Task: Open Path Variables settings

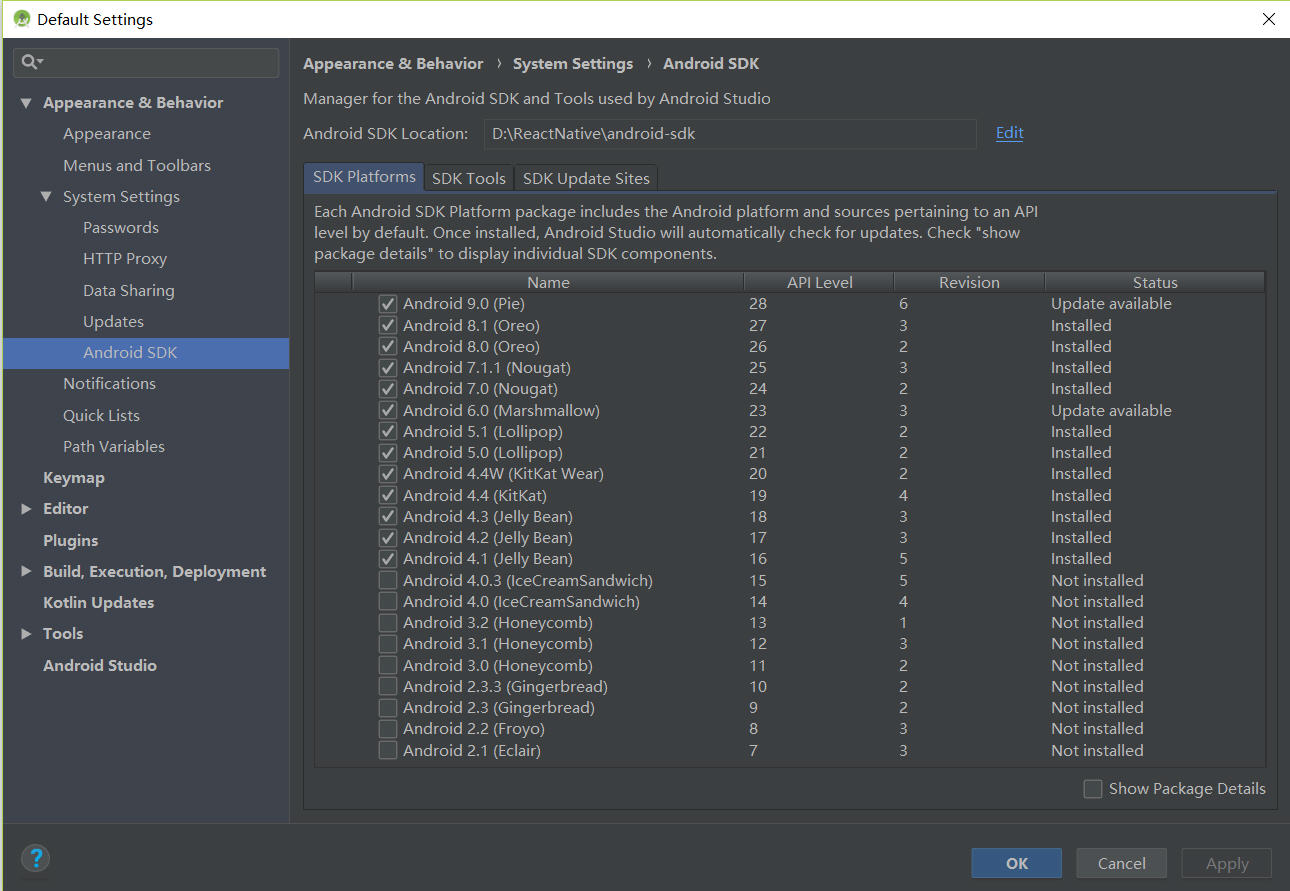Action: pyautogui.click(x=114, y=447)
